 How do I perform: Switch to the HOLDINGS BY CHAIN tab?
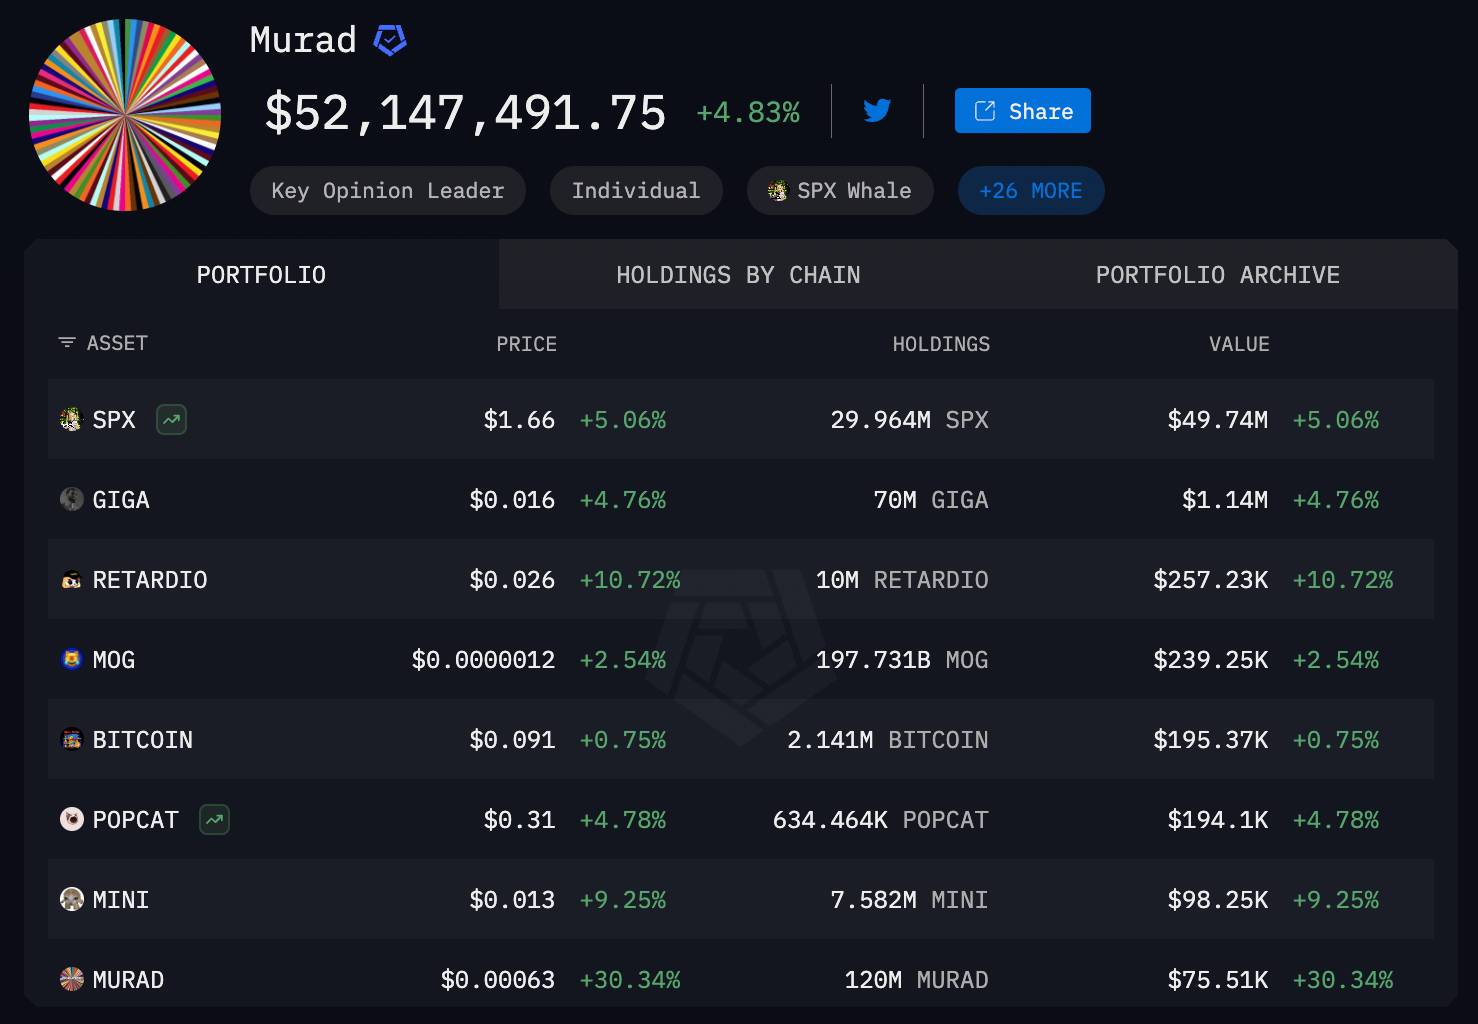click(x=737, y=274)
